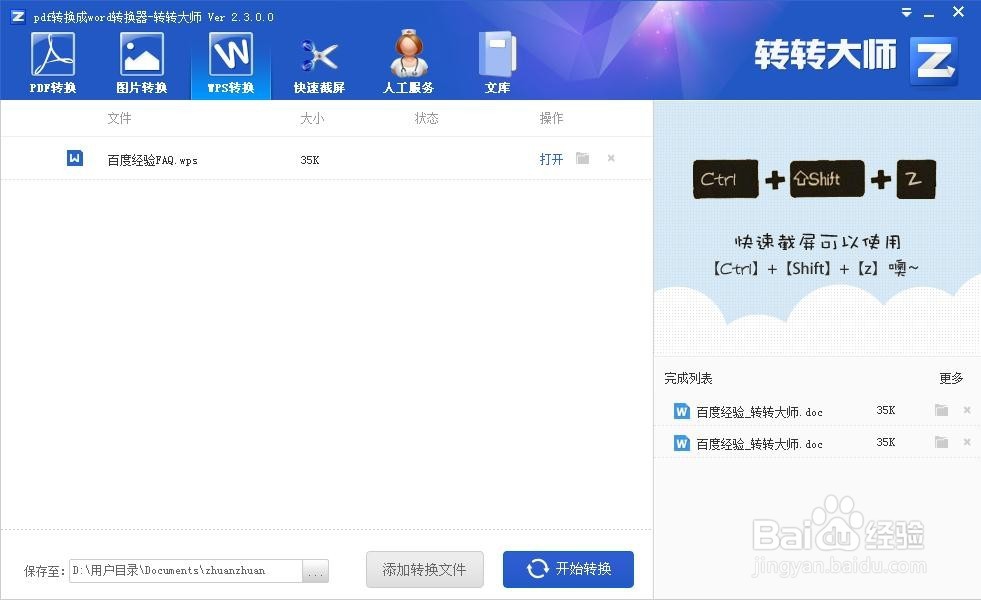This screenshot has width=981, height=600.
Task: Open folder of first completed 百度经验_转转大师.doc
Action: point(940,411)
